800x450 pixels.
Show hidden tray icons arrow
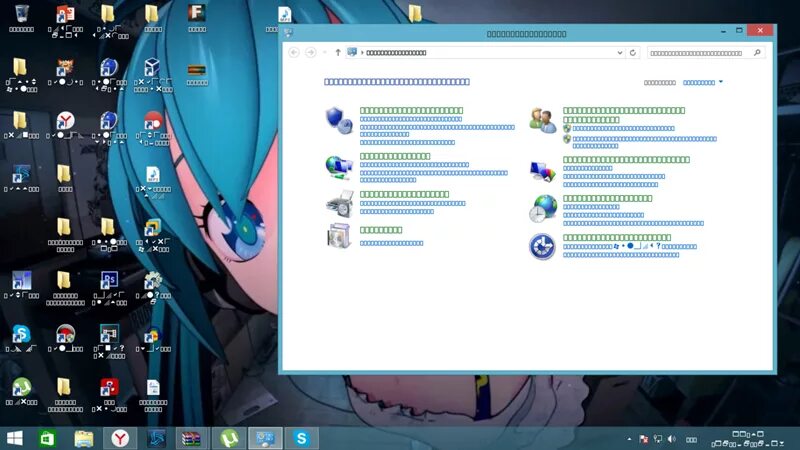tap(629, 439)
